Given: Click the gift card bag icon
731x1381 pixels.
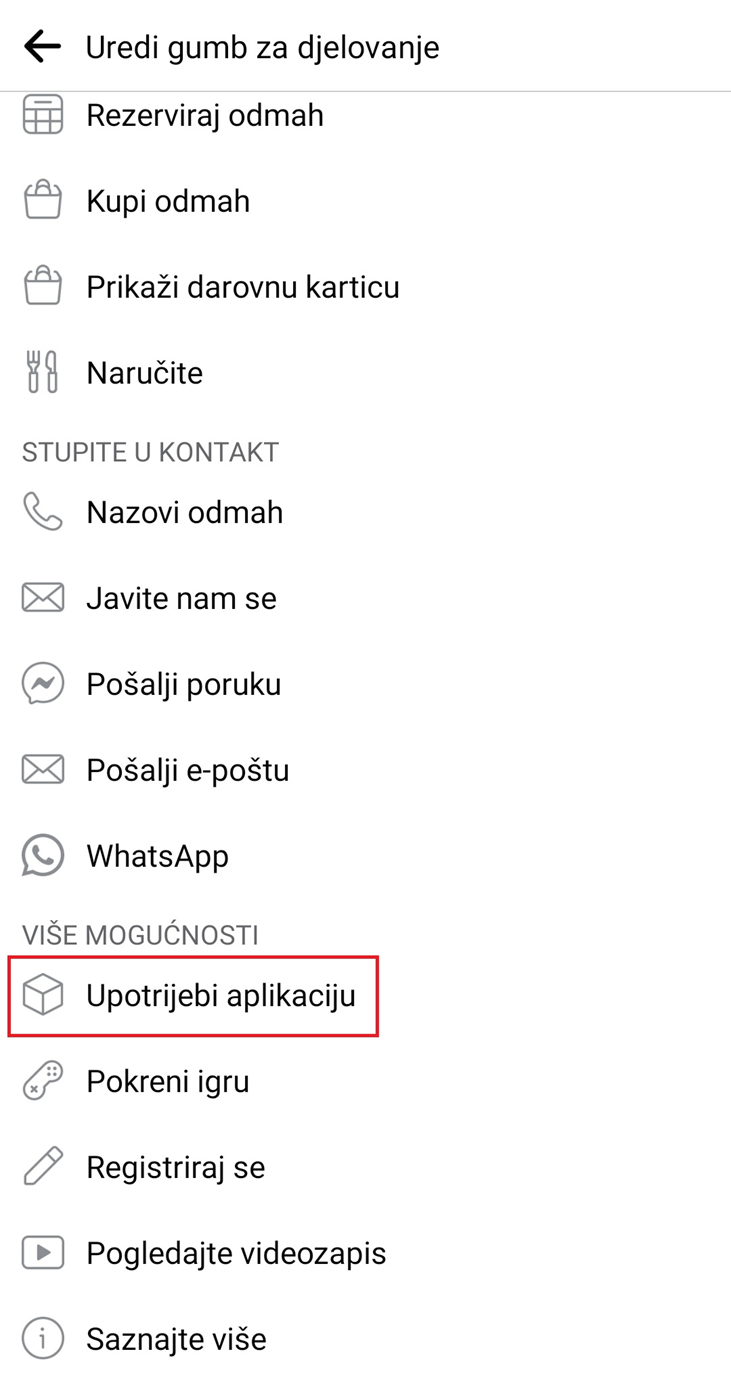Looking at the screenshot, I should (x=43, y=287).
